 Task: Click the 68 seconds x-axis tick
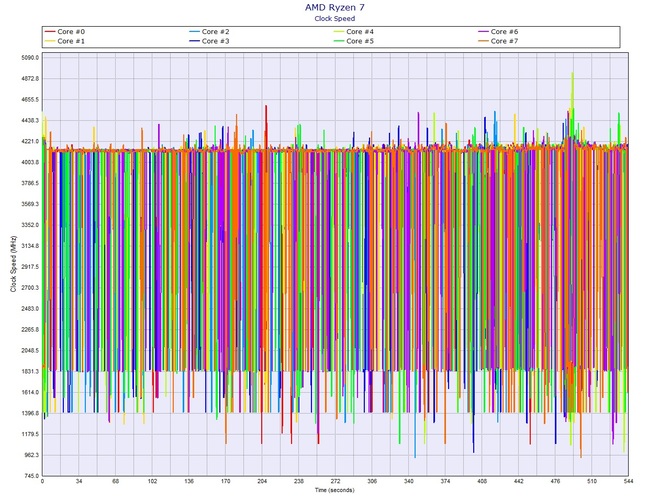point(115,481)
